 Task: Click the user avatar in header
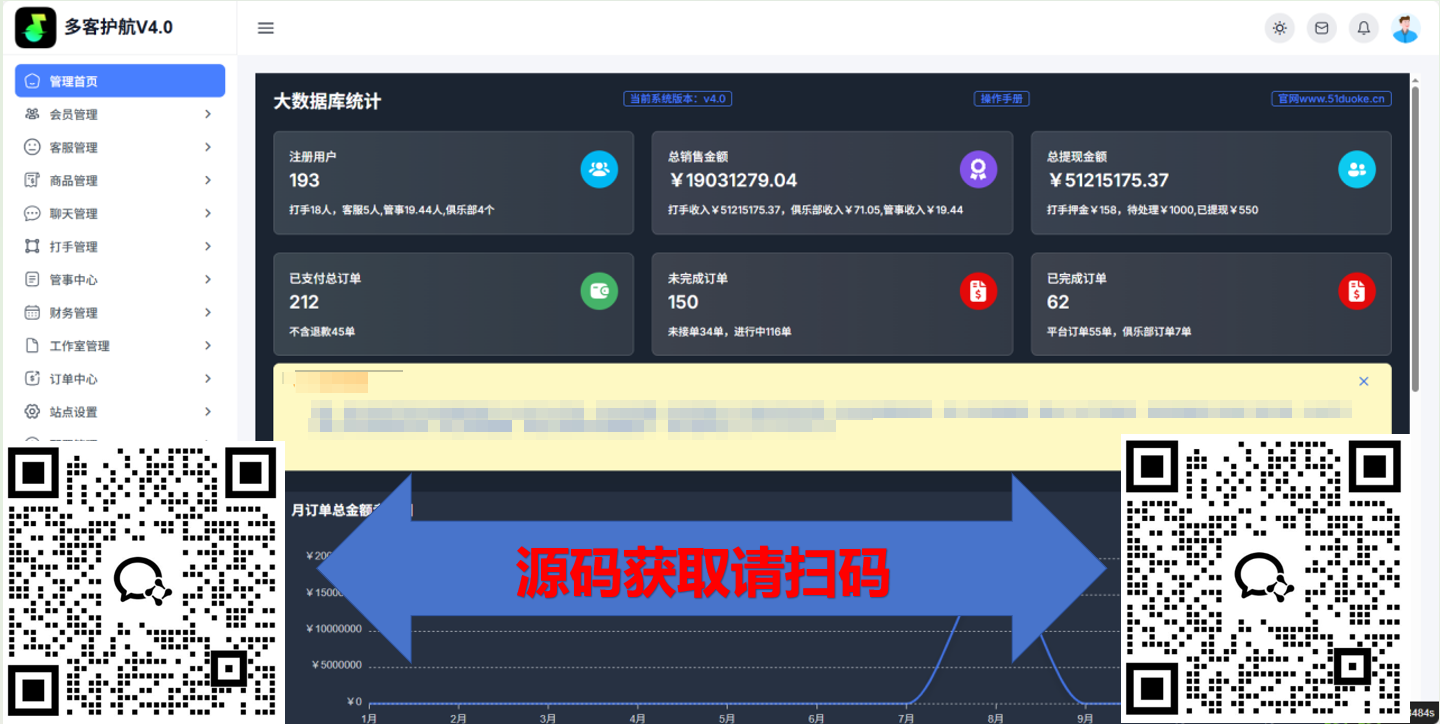click(x=1405, y=28)
